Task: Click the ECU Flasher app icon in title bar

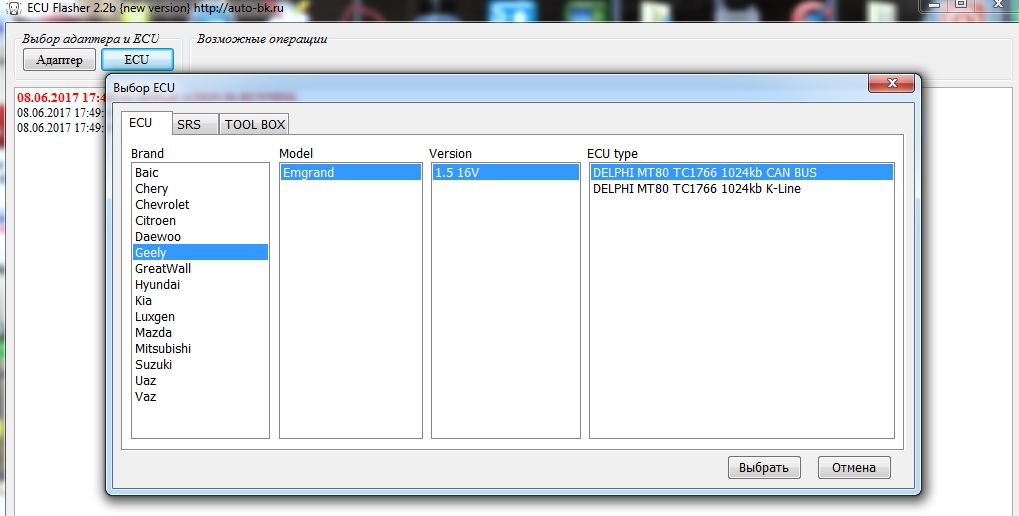Action: pos(14,8)
